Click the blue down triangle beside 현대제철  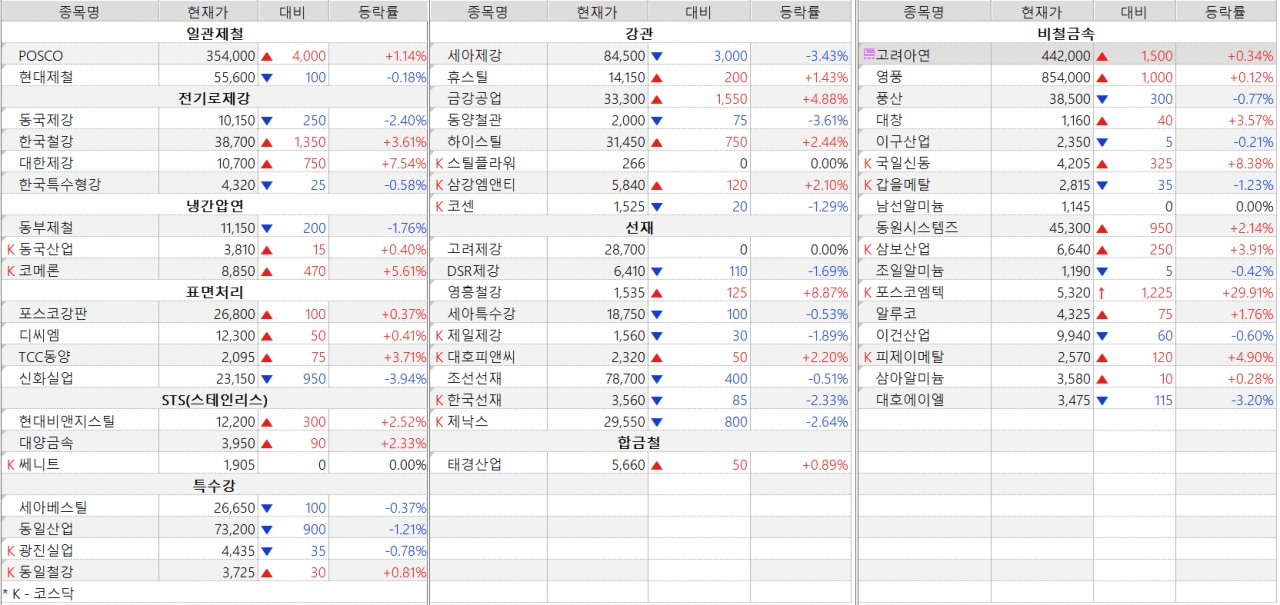click(267, 77)
